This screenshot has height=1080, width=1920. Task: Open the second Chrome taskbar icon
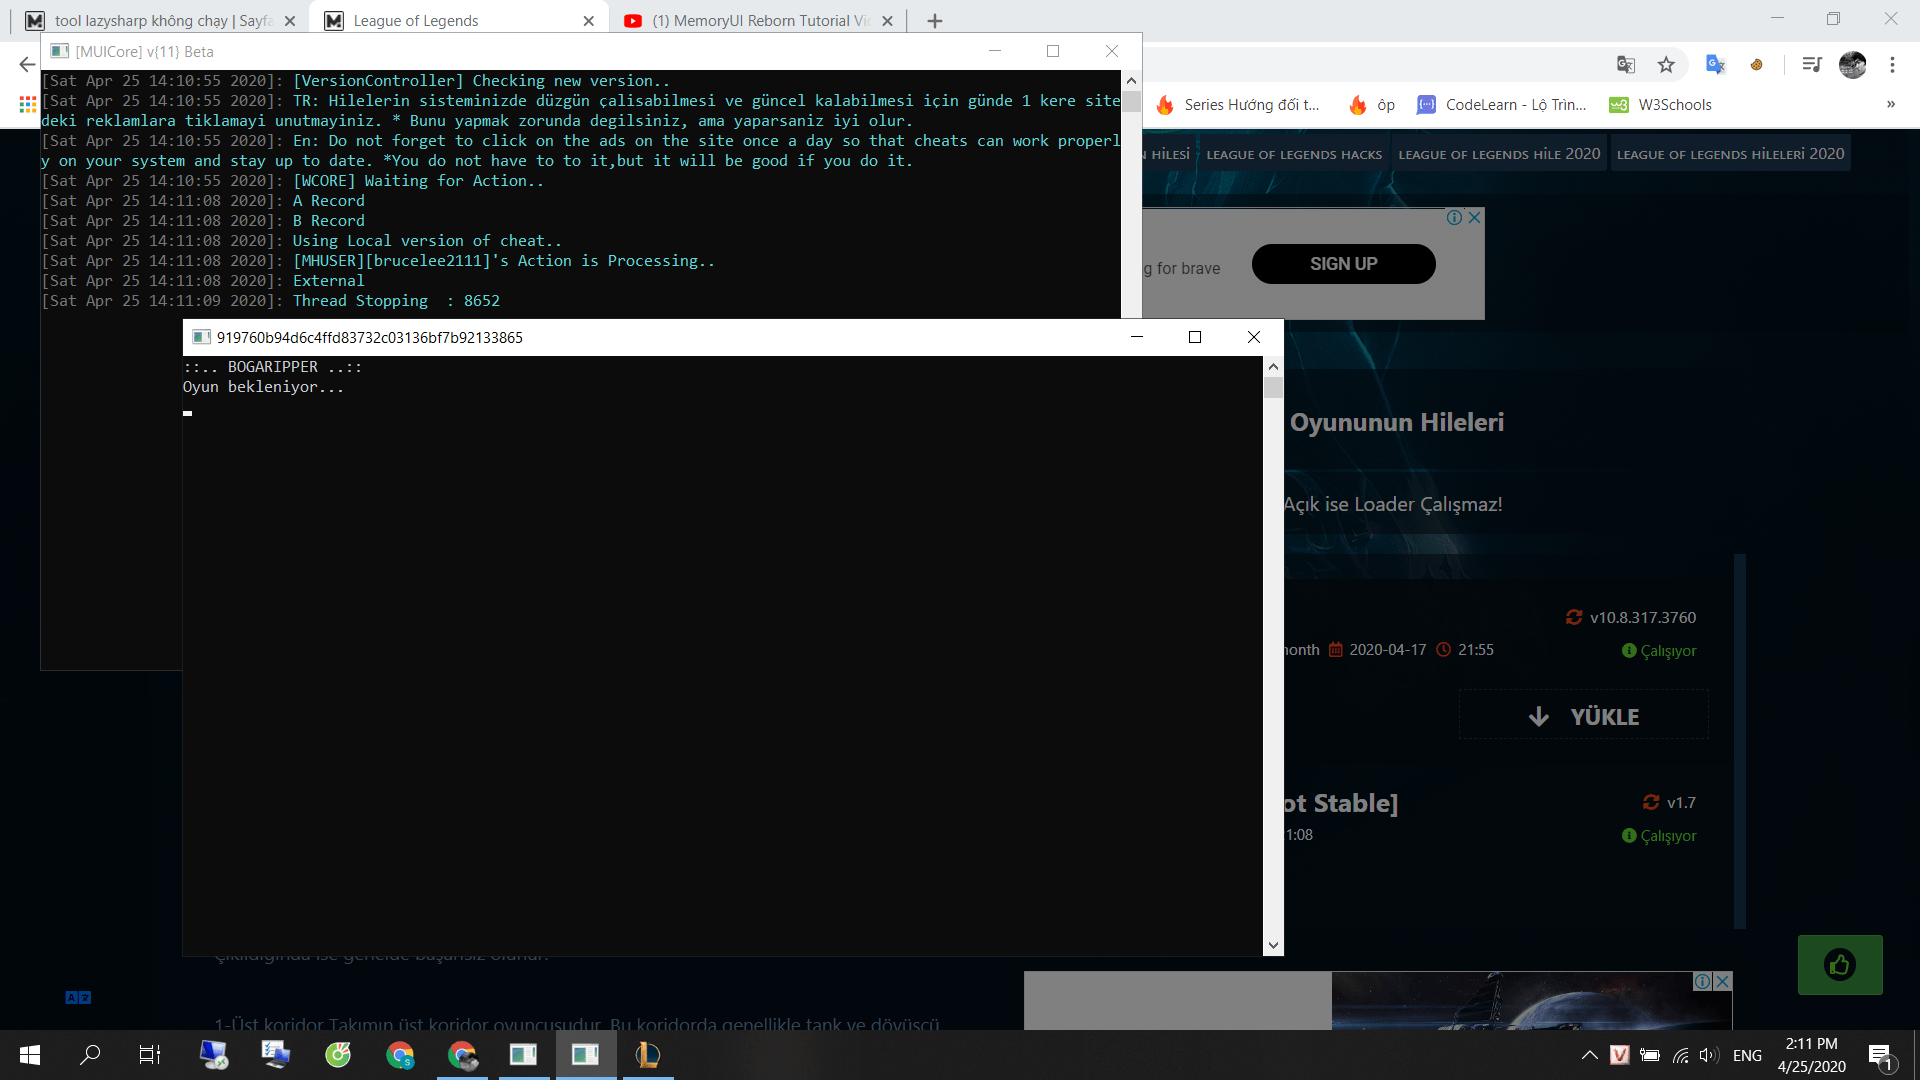pos(462,1055)
